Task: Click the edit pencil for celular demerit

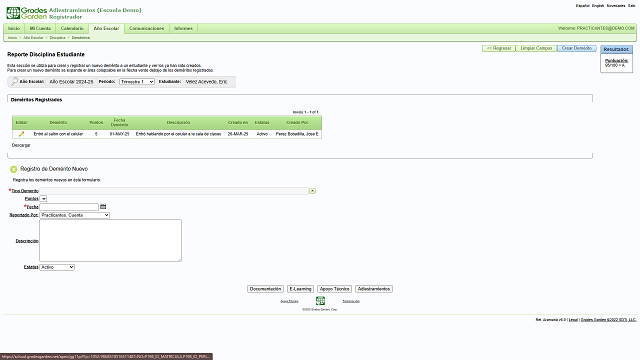Action: (x=21, y=134)
